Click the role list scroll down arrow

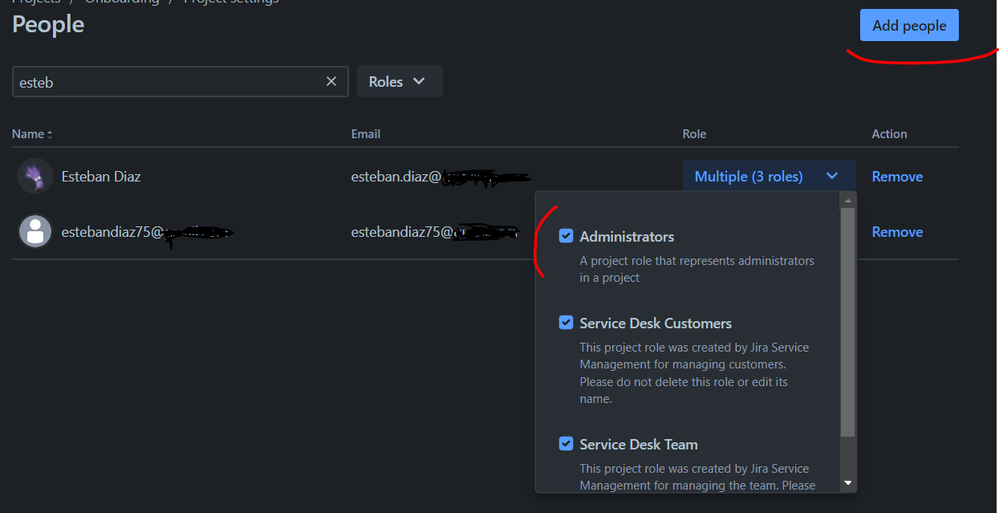(847, 483)
